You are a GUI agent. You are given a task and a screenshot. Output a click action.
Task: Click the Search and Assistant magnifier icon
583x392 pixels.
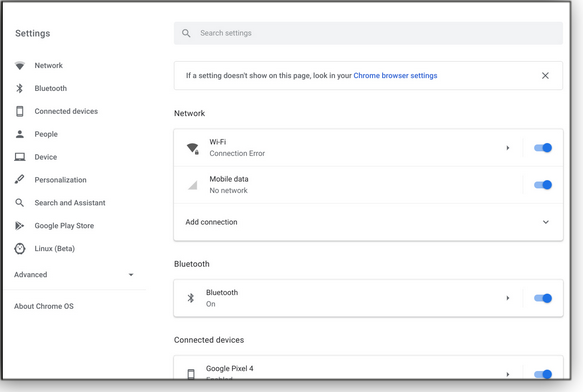(19, 203)
